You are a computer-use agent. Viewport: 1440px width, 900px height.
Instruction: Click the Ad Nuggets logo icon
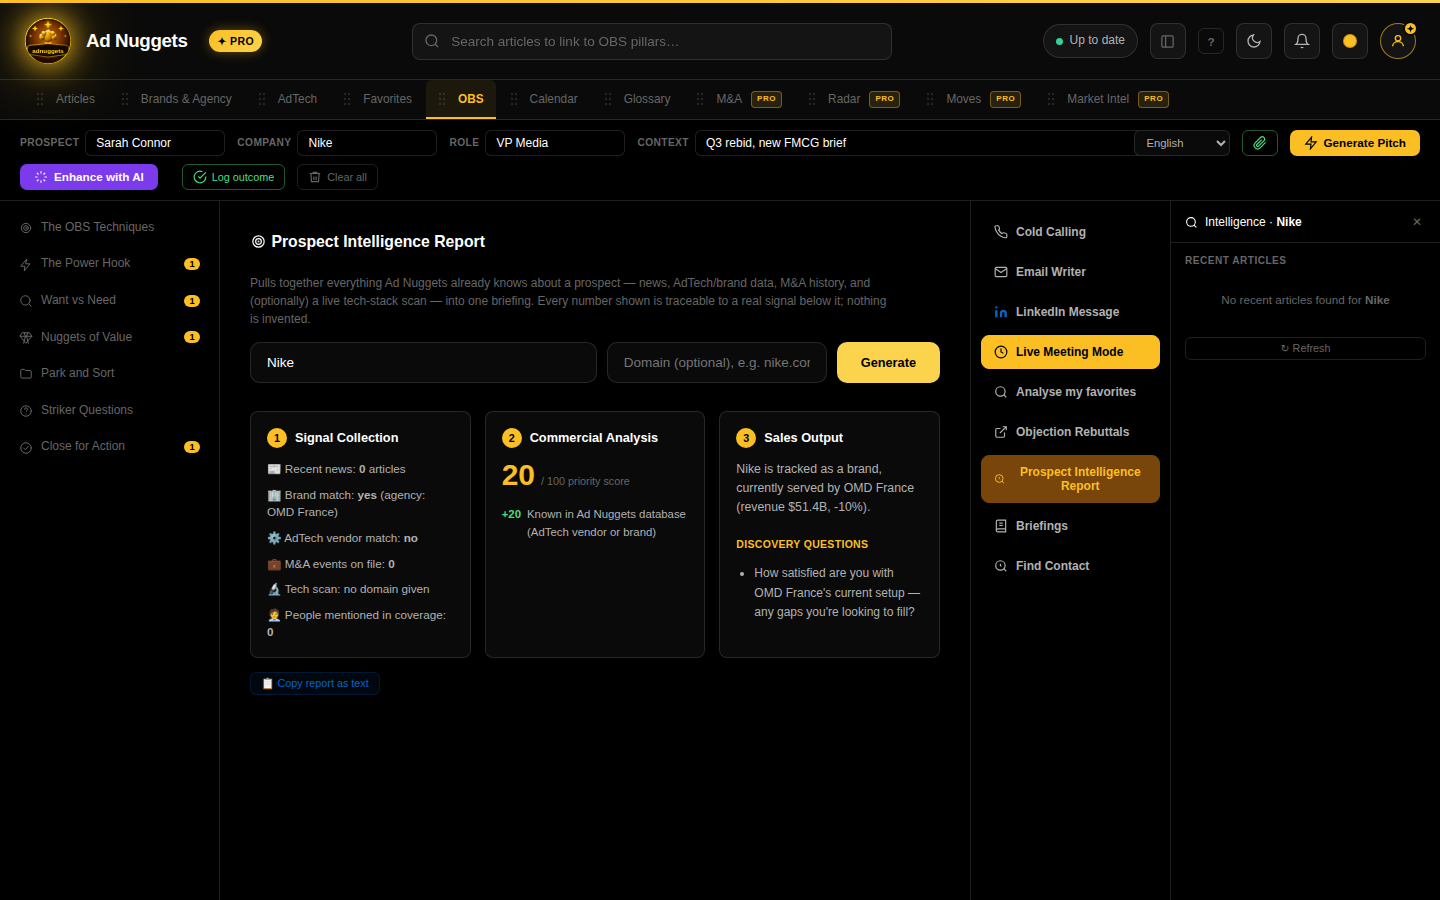point(48,41)
